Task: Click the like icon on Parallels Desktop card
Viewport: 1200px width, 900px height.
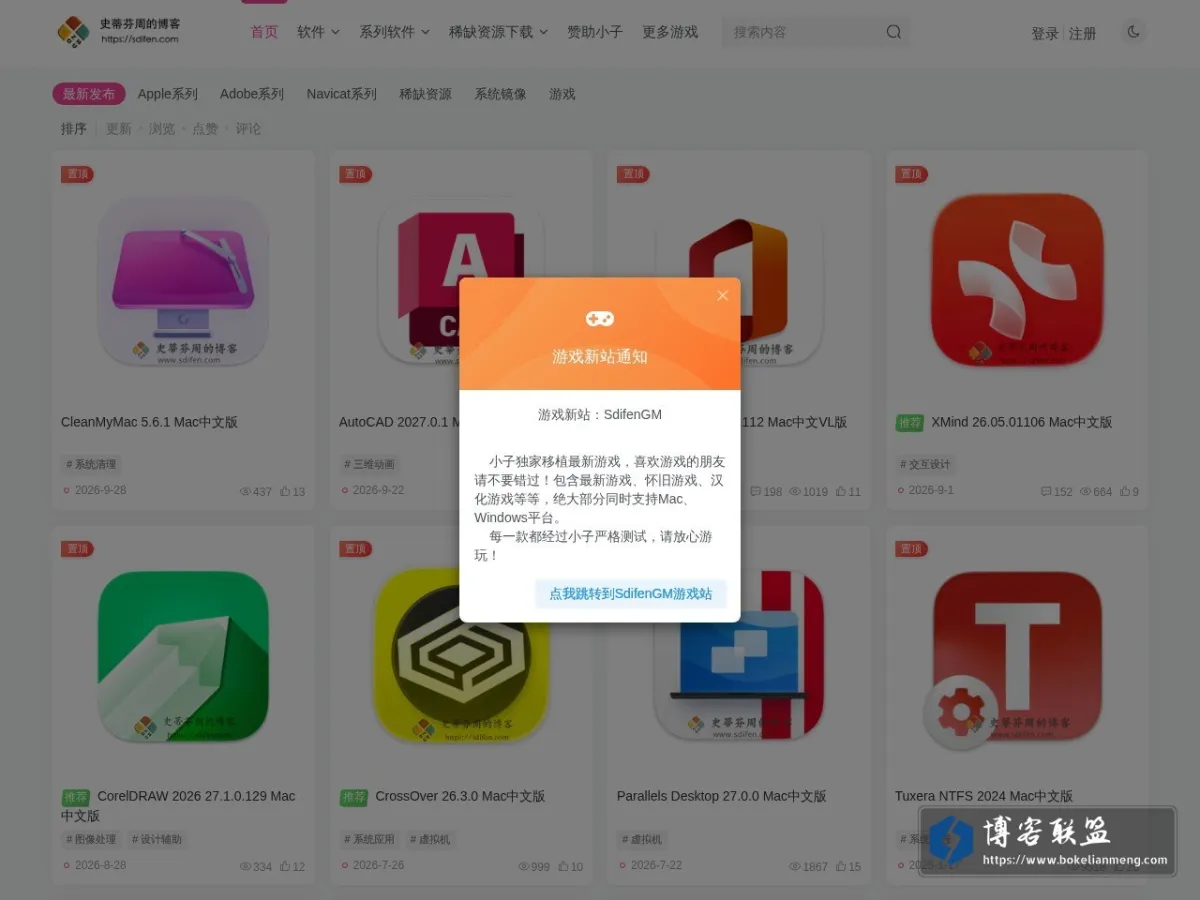Action: pyautogui.click(x=841, y=866)
